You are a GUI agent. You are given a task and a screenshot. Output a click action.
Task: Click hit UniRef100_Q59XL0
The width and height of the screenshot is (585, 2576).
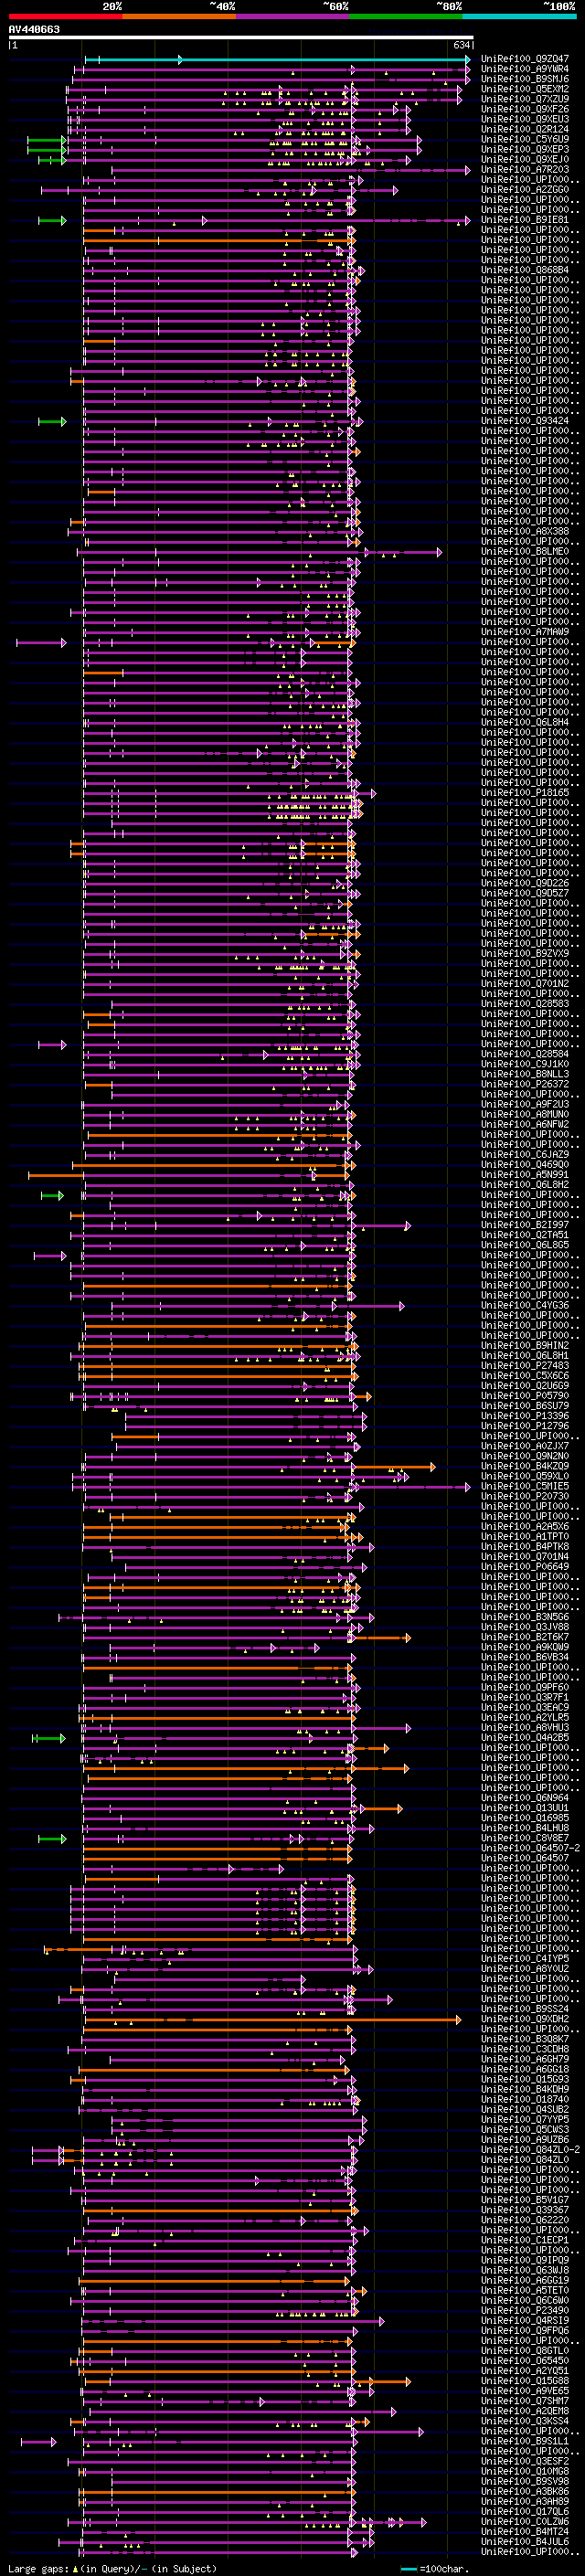(x=525, y=1476)
